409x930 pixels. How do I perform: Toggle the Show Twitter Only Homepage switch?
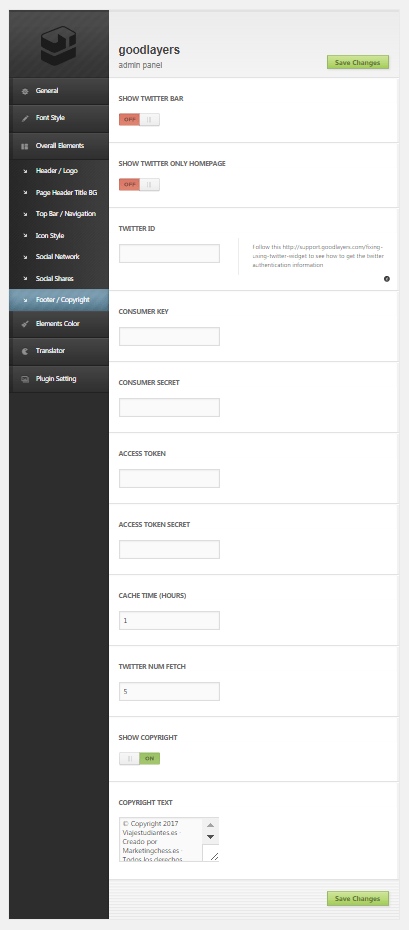(139, 184)
